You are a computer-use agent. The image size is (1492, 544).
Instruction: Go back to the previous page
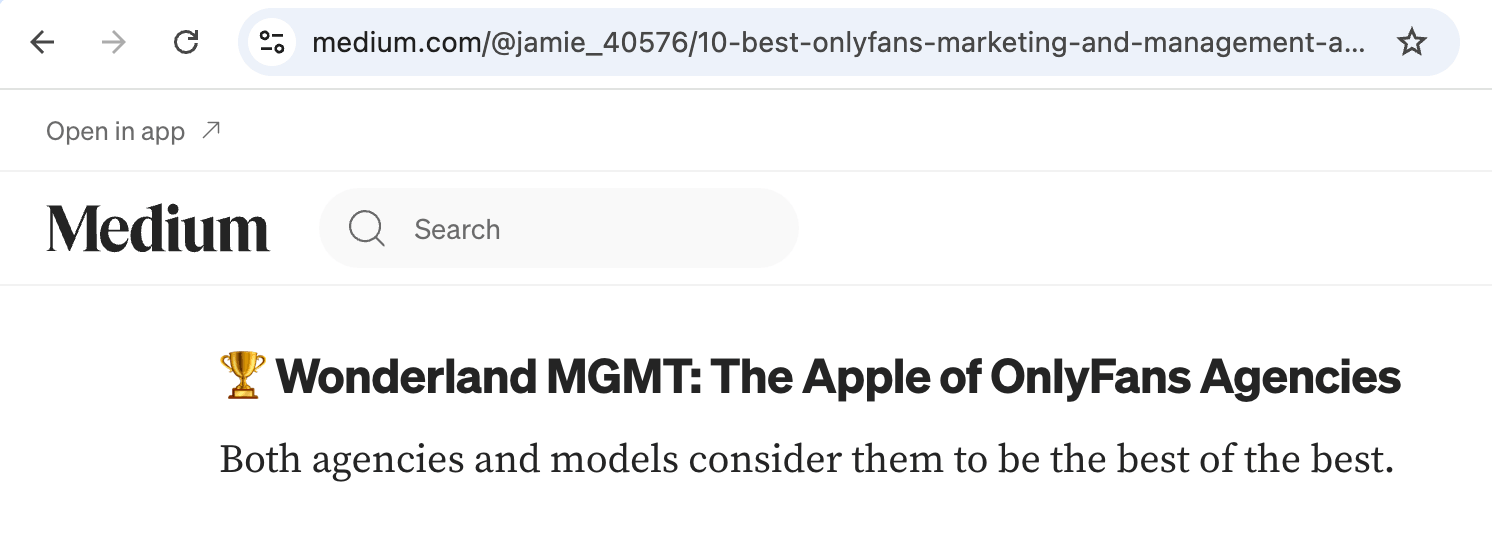[42, 42]
